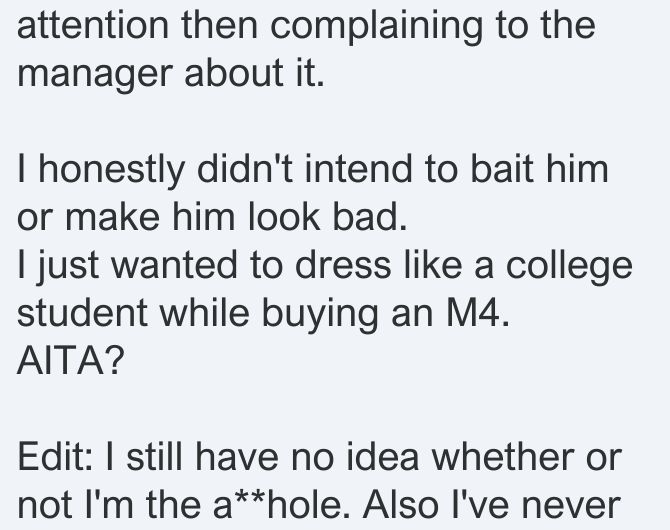670x530 pixels.
Task: Click the "AITA?" line
Action: (71, 360)
